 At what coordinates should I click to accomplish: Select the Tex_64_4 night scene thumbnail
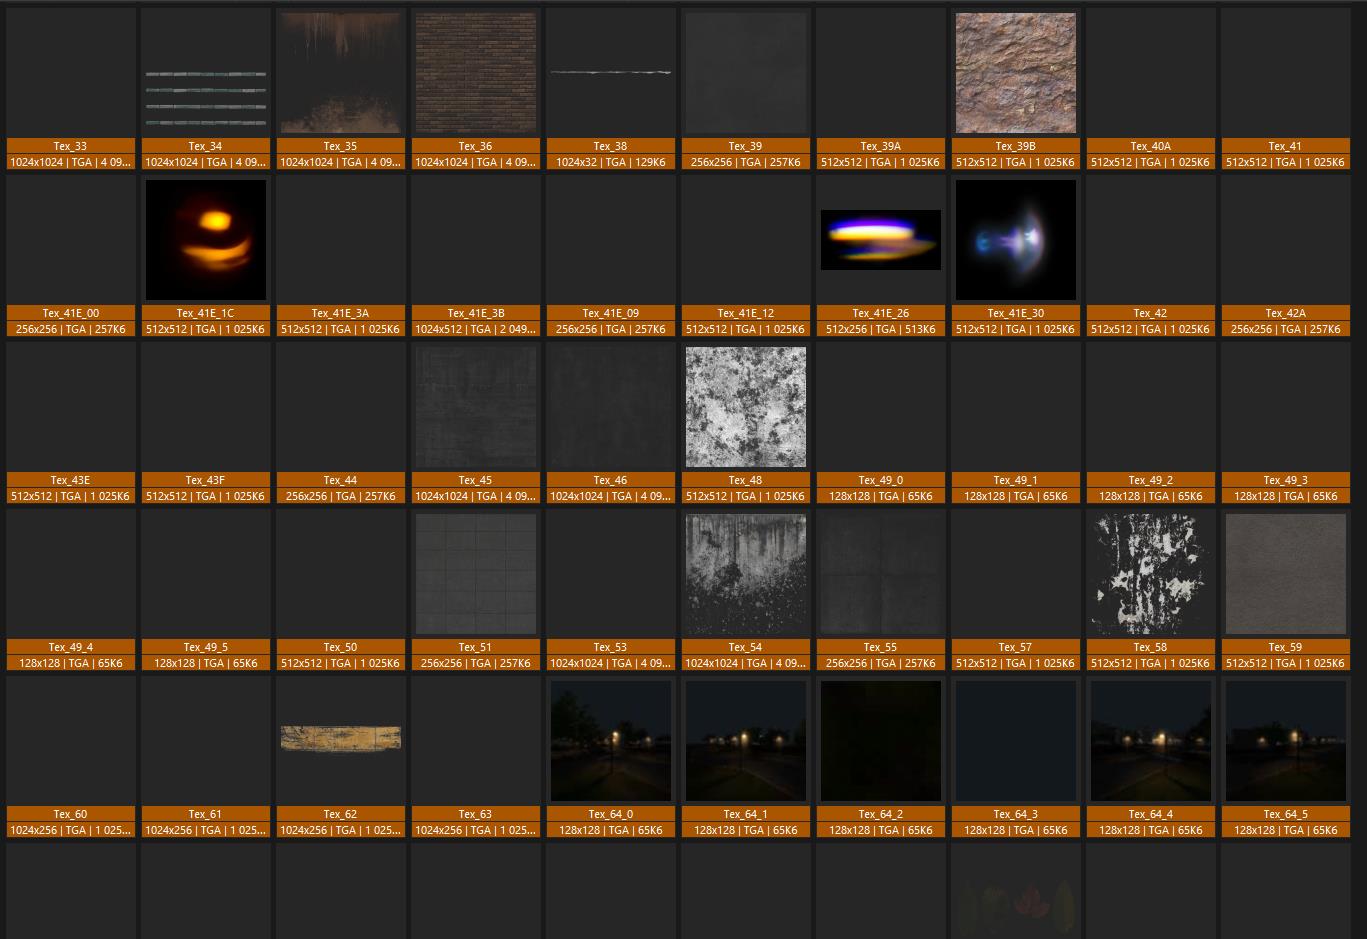1150,741
